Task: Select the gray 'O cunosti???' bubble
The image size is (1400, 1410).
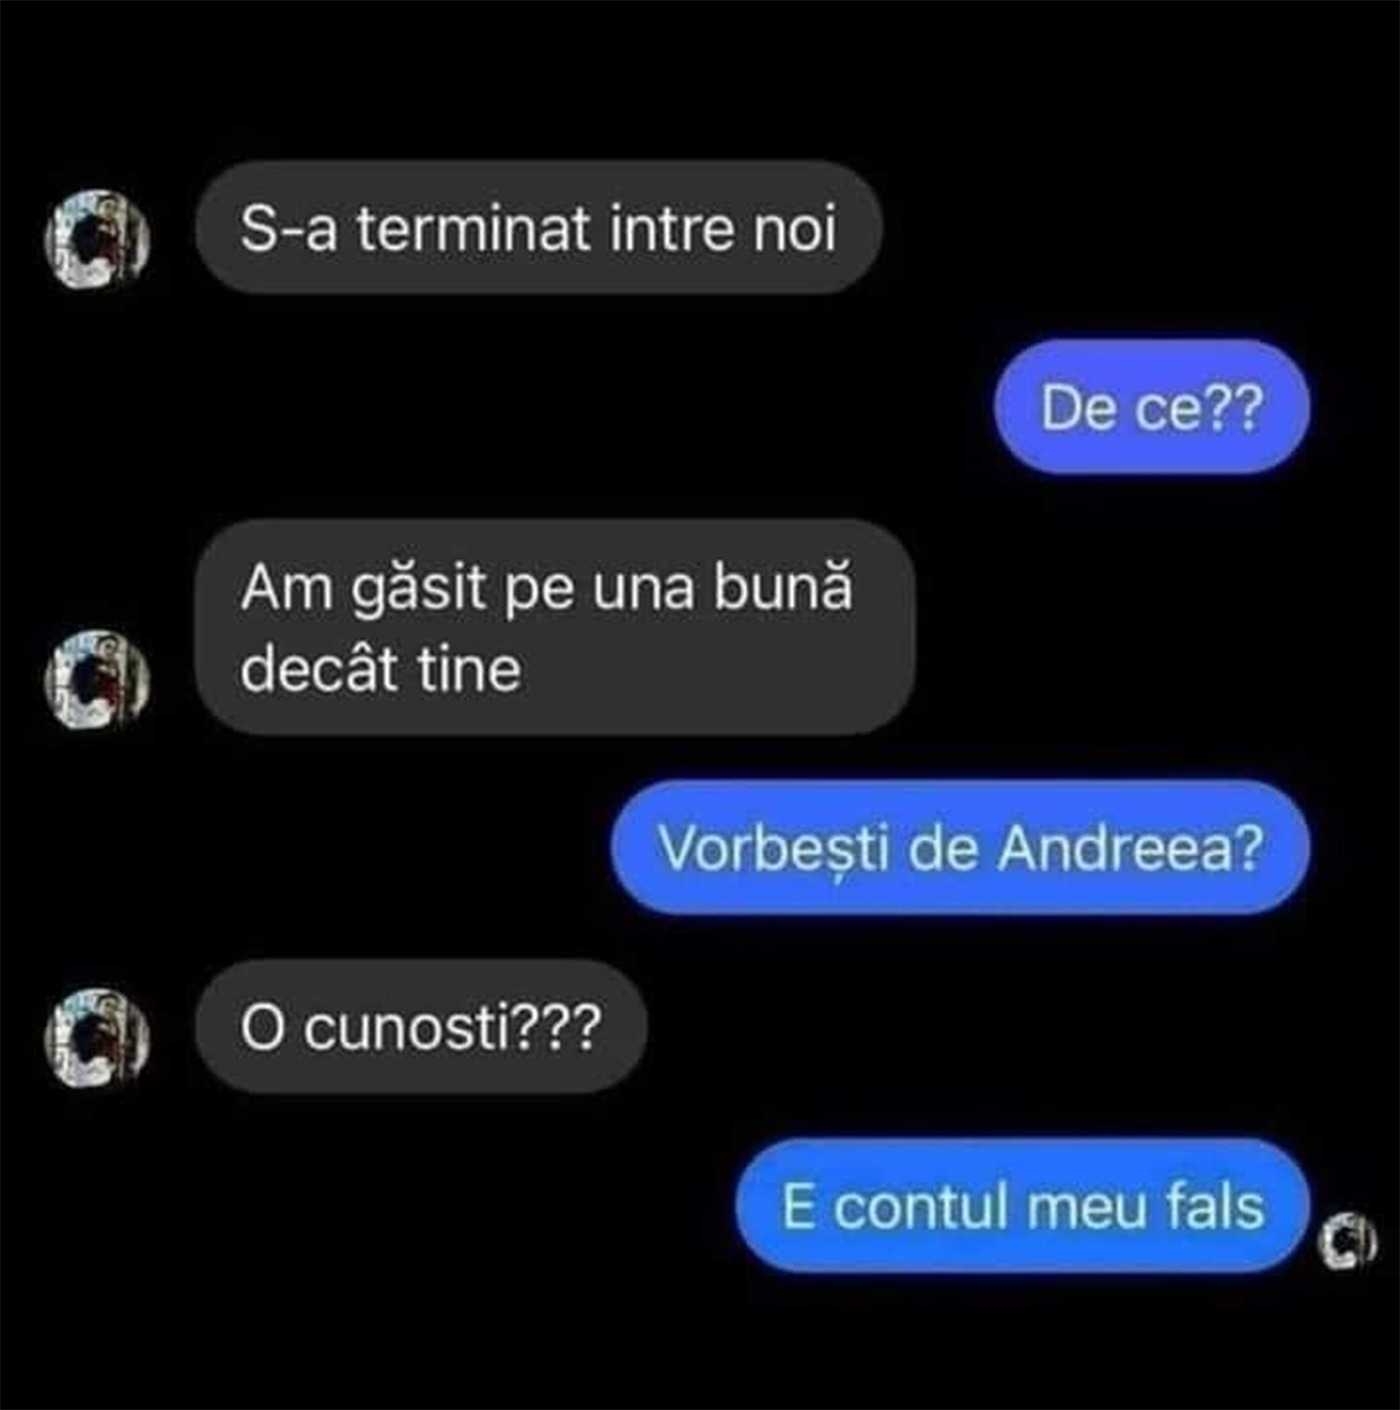Action: [421, 1026]
